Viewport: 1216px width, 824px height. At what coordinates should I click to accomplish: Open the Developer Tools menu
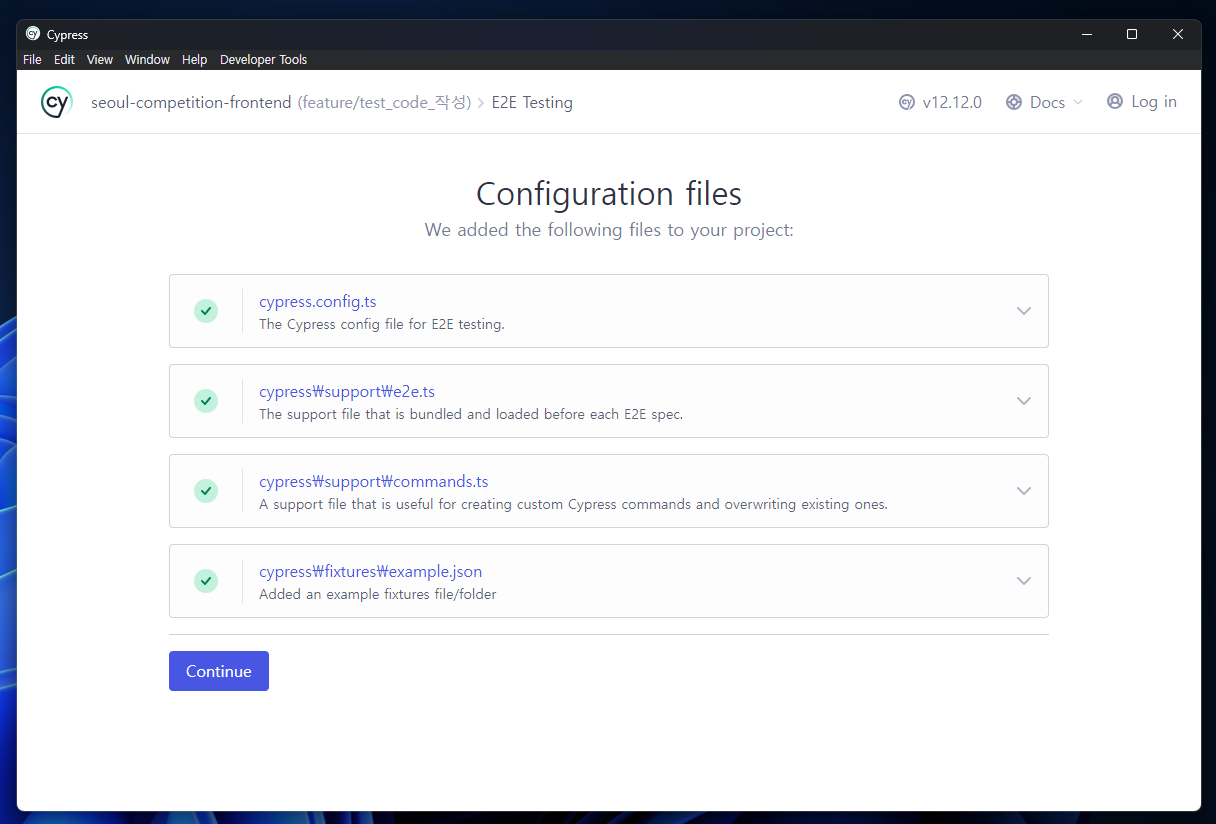point(263,60)
